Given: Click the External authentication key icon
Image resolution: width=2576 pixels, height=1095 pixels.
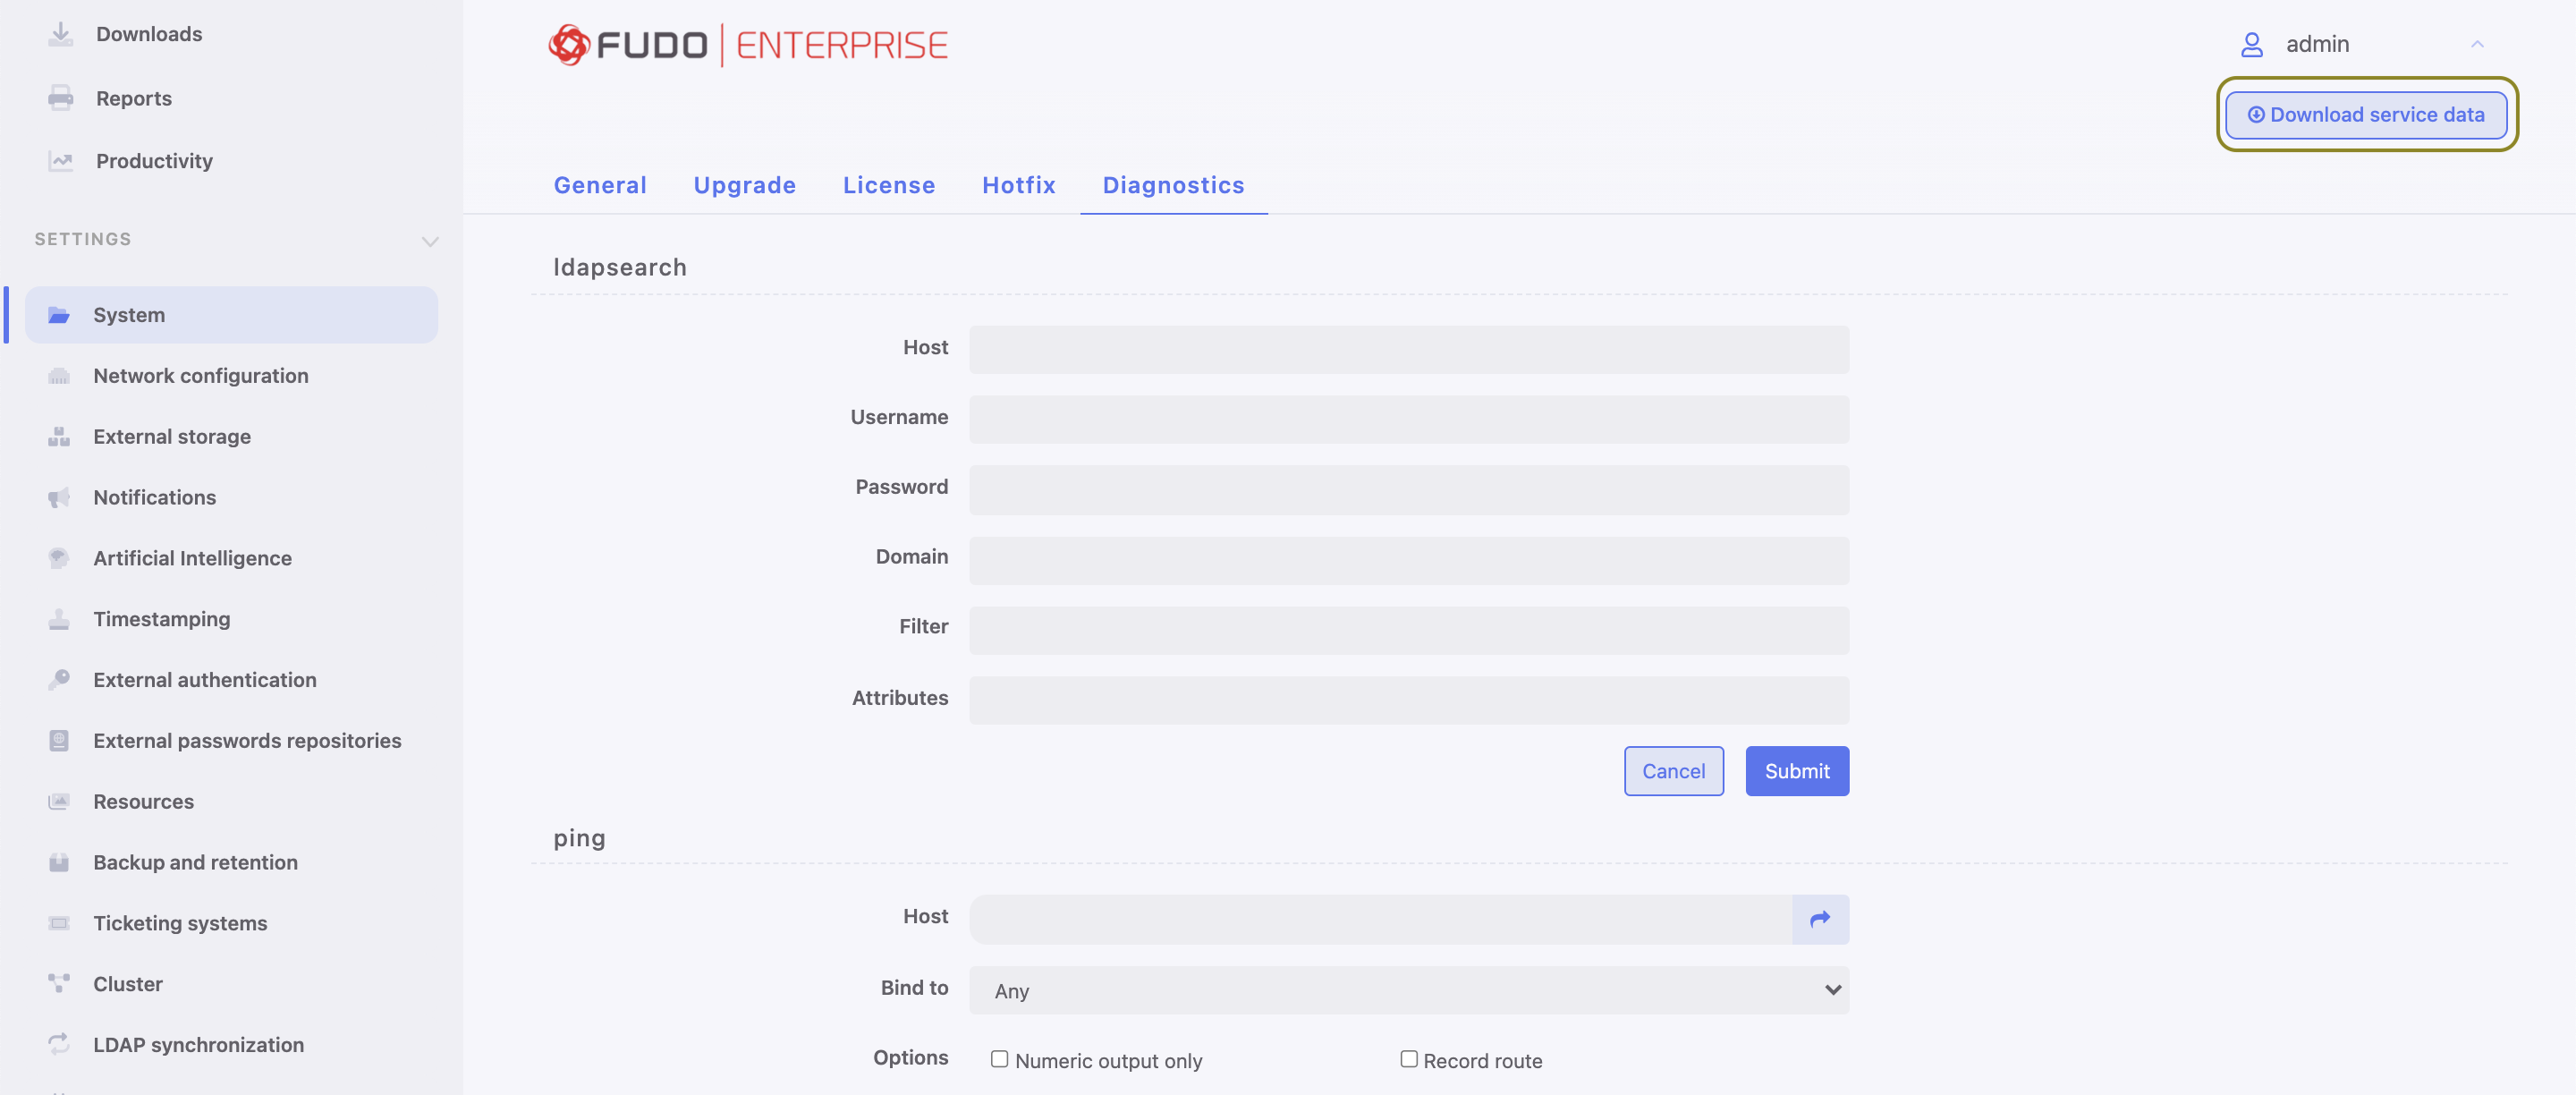Looking at the screenshot, I should pyautogui.click(x=59, y=679).
